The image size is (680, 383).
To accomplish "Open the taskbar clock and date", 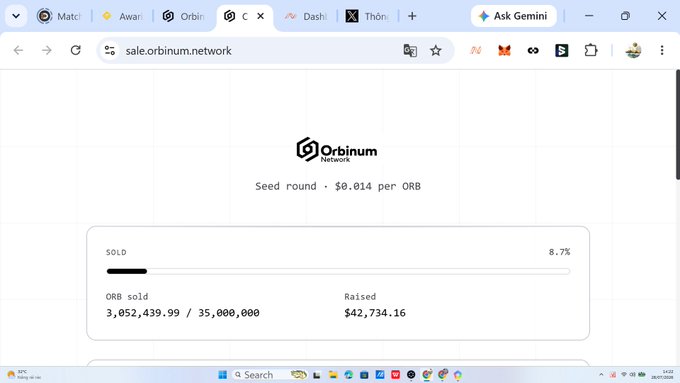I will pos(662,375).
